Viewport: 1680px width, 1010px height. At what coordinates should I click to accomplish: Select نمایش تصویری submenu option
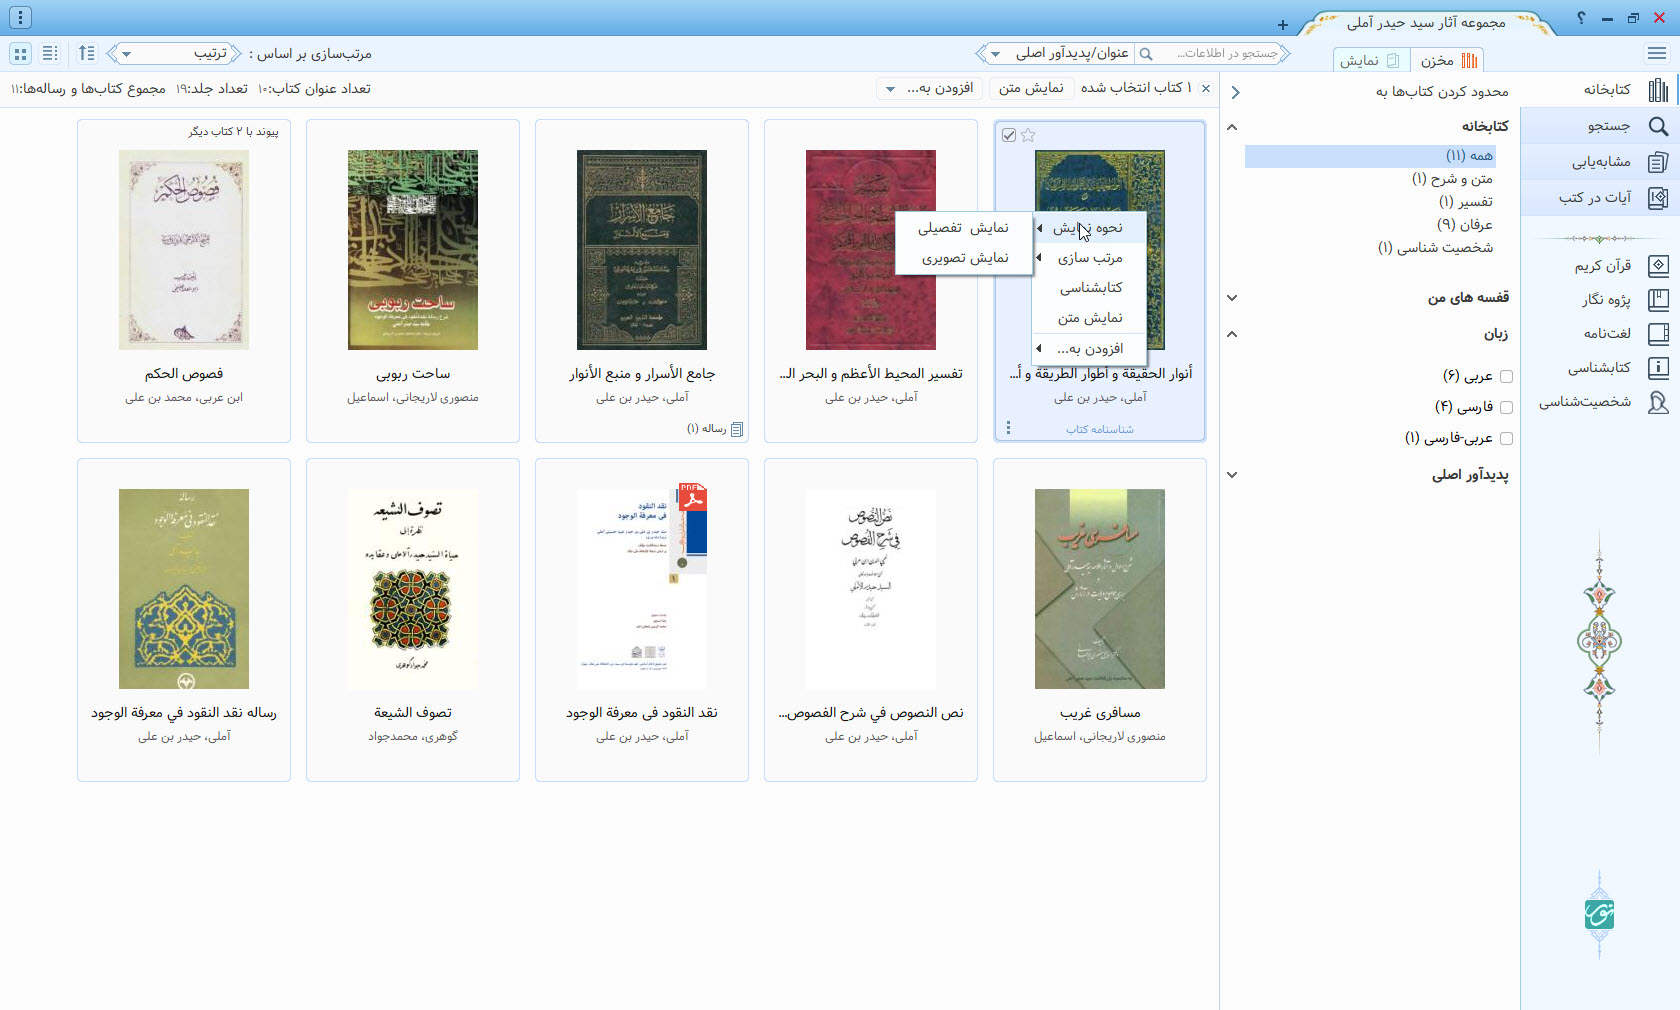coord(963,258)
